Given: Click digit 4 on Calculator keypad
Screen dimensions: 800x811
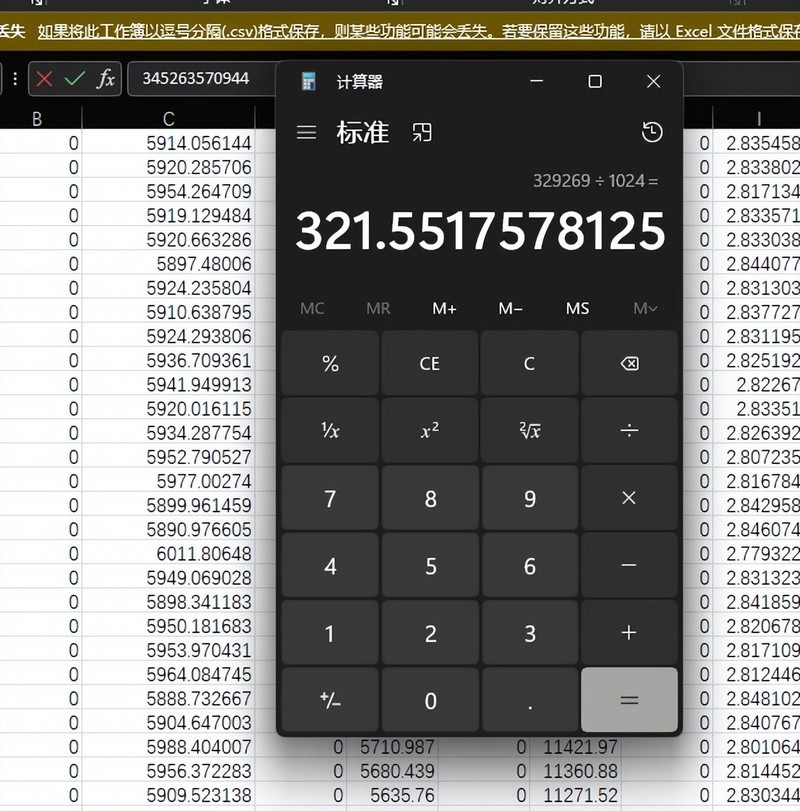Looking at the screenshot, I should [330, 565].
